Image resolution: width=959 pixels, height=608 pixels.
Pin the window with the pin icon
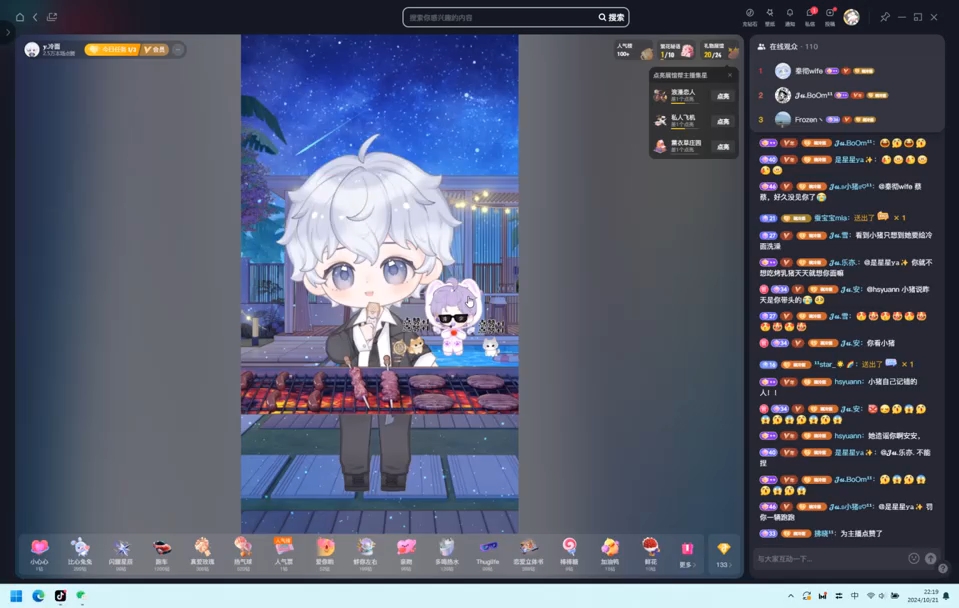point(885,17)
